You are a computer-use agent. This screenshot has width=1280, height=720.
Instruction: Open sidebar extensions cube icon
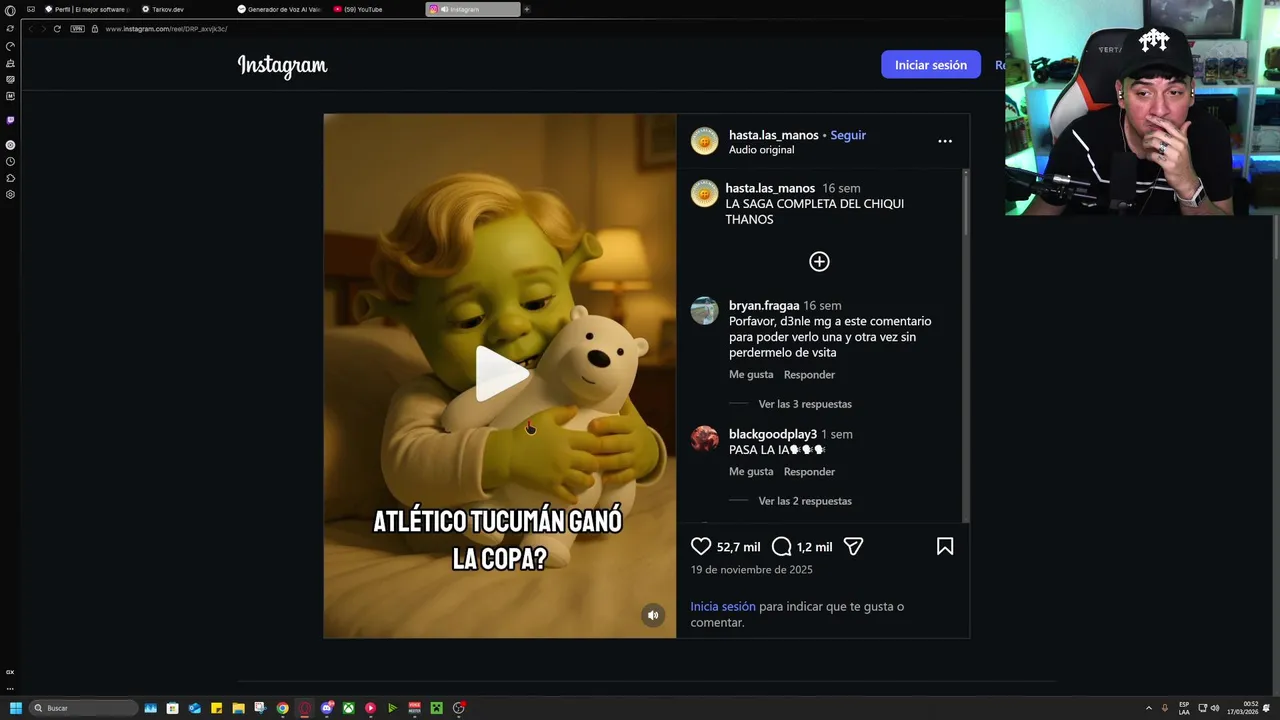tap(10, 178)
